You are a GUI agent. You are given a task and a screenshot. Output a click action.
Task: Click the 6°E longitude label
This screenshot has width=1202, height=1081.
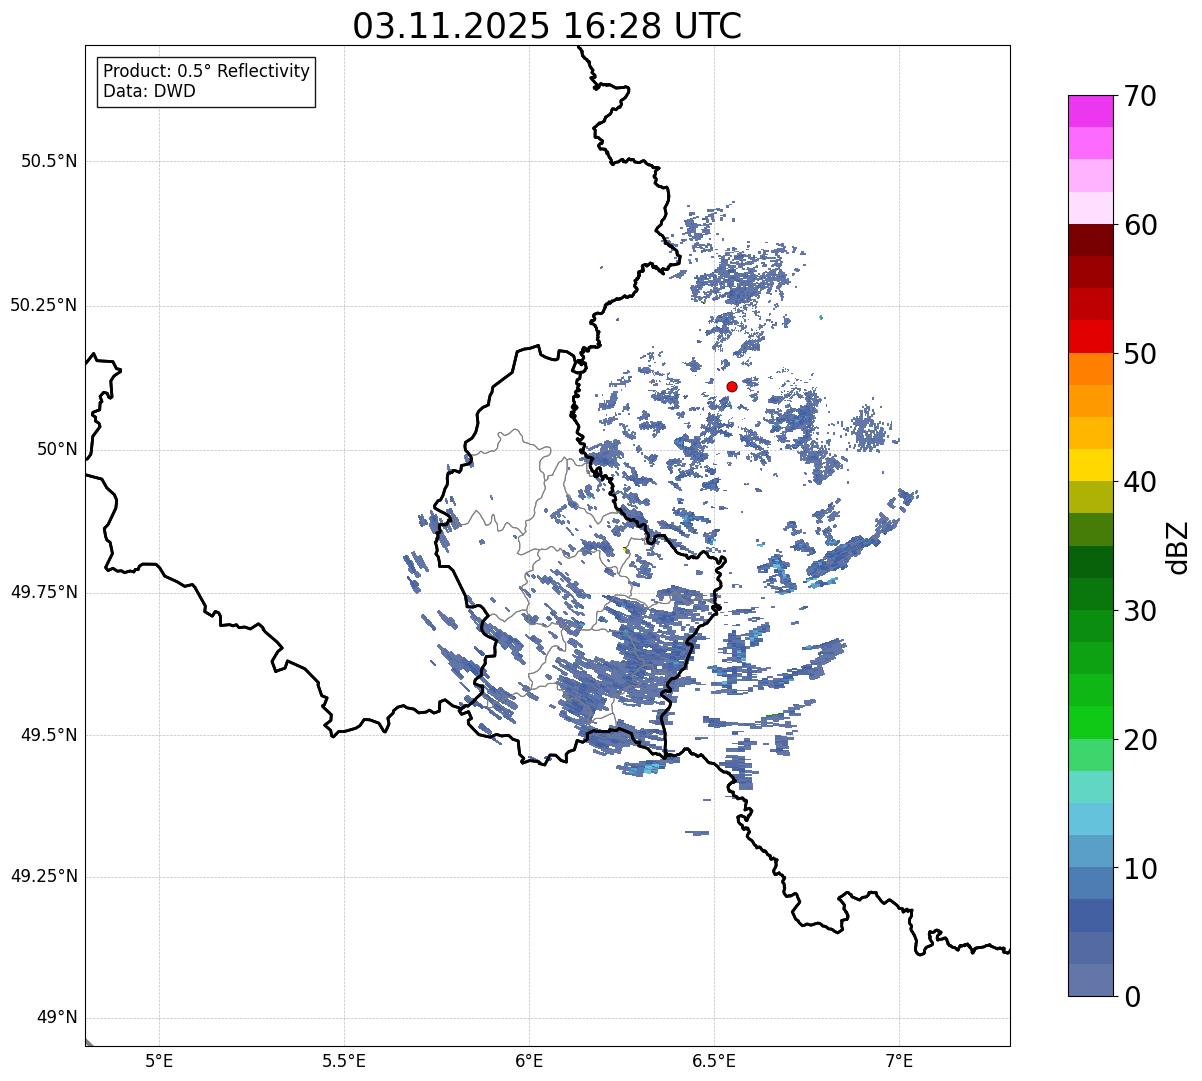click(x=529, y=1060)
